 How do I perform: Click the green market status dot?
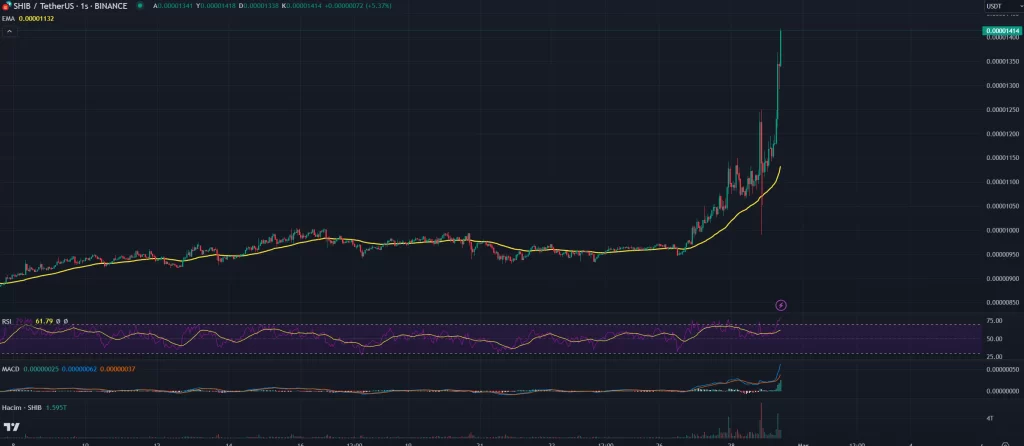pos(140,6)
